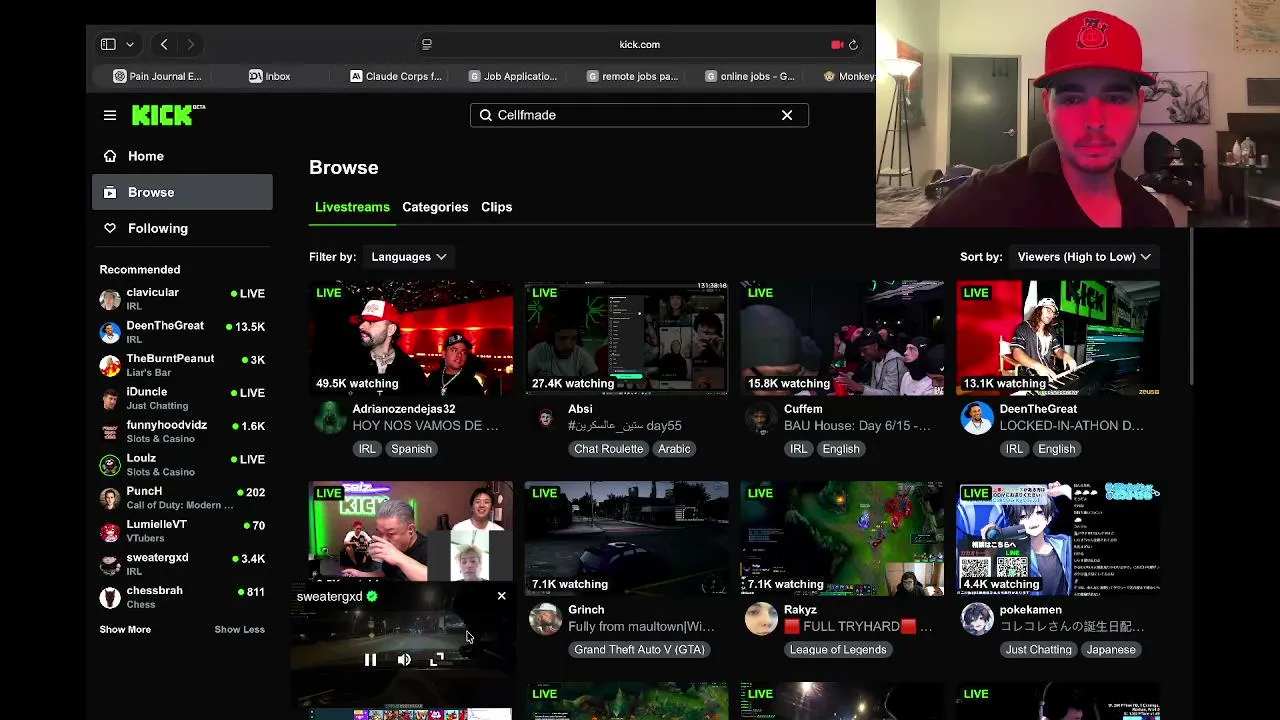Open pokekamen's stream thumbnail

click(1058, 539)
